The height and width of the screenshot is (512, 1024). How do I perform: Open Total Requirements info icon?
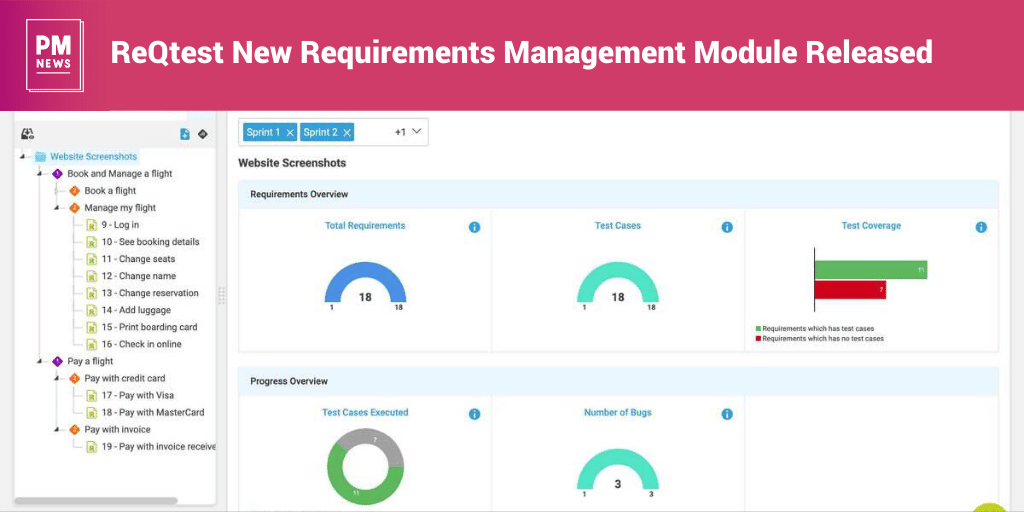click(475, 227)
